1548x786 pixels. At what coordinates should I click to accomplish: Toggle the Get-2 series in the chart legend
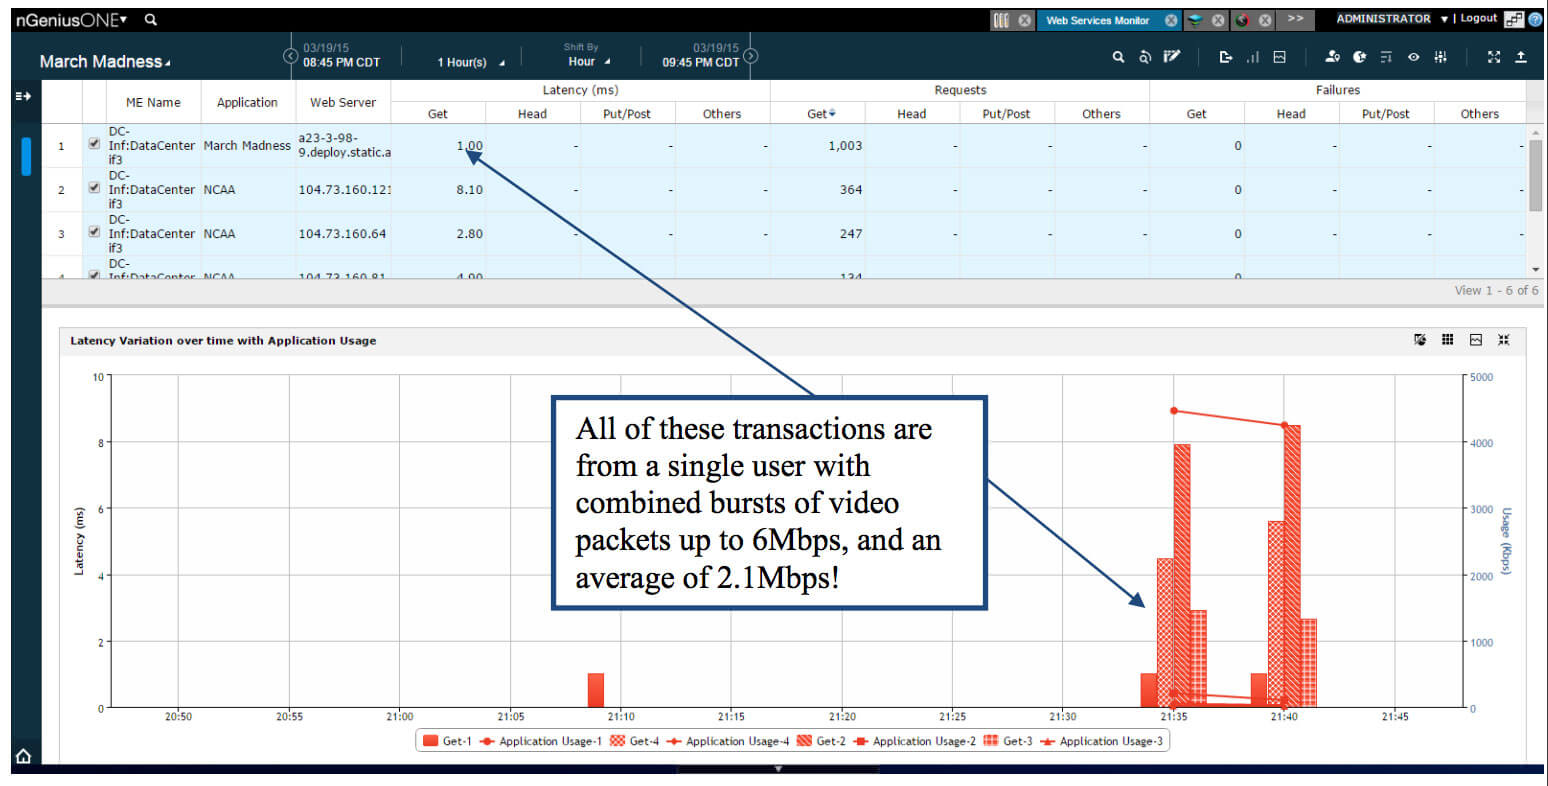pos(821,741)
